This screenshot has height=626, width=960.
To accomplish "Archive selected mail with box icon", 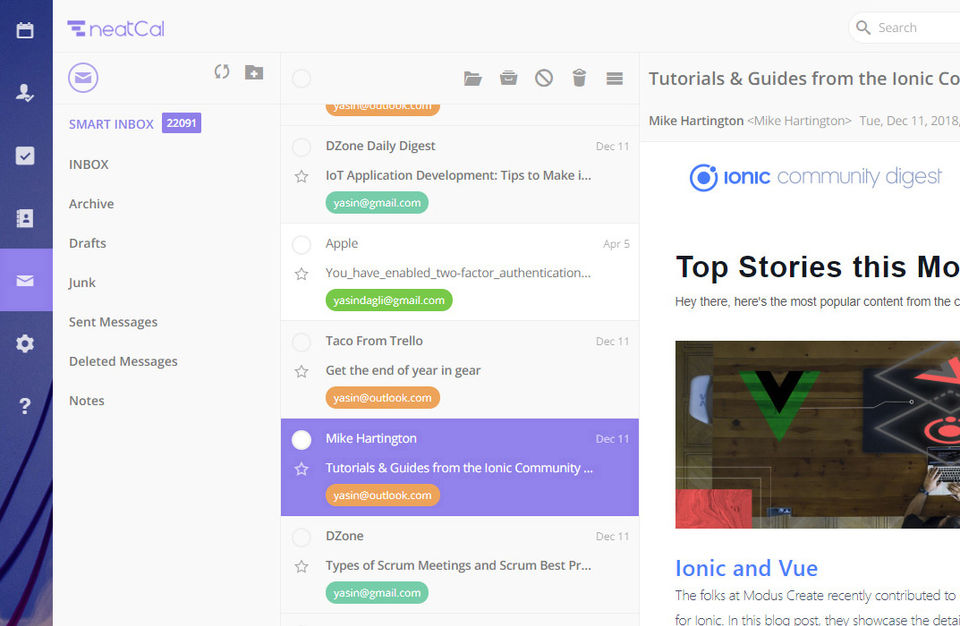I will [x=508, y=78].
